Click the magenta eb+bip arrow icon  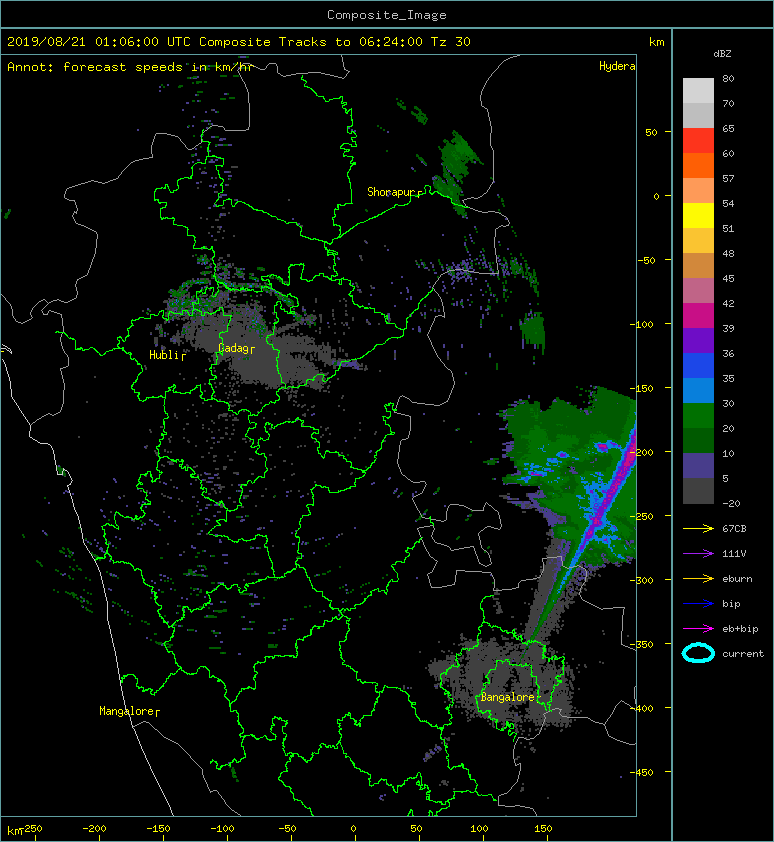698,629
